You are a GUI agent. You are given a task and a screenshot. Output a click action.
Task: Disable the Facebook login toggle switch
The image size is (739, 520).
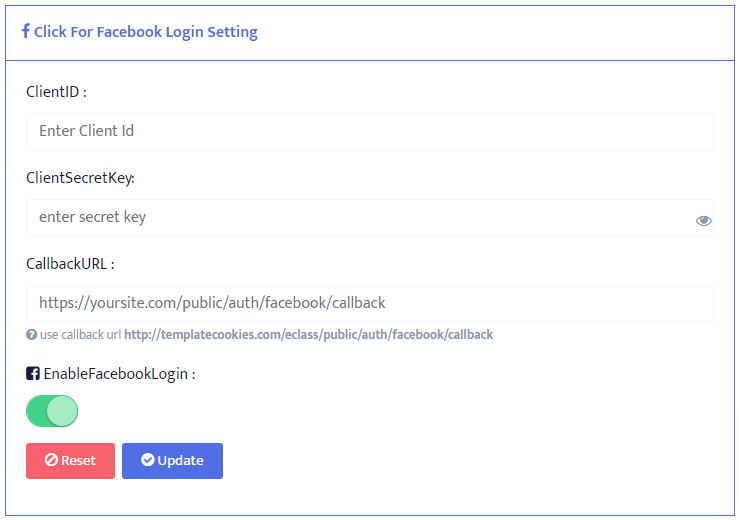(52, 411)
